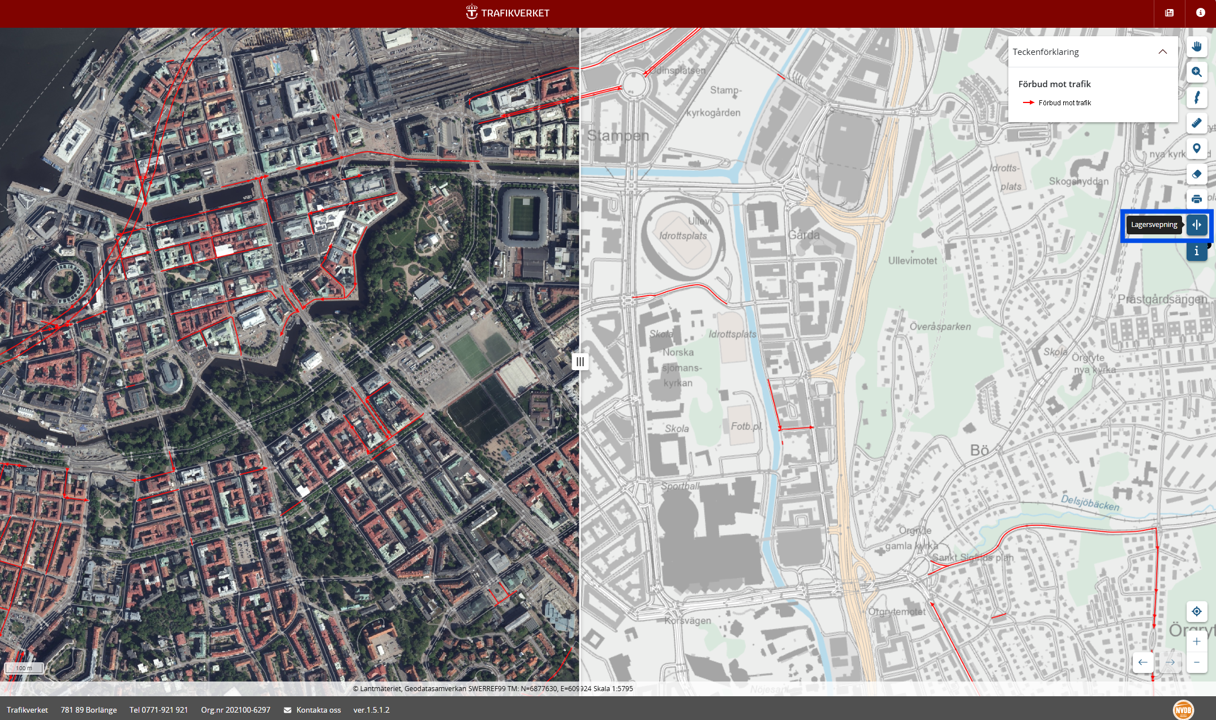Viewport: 1216px width, 720px height.
Task: Select the pan hand tool
Action: point(1196,47)
